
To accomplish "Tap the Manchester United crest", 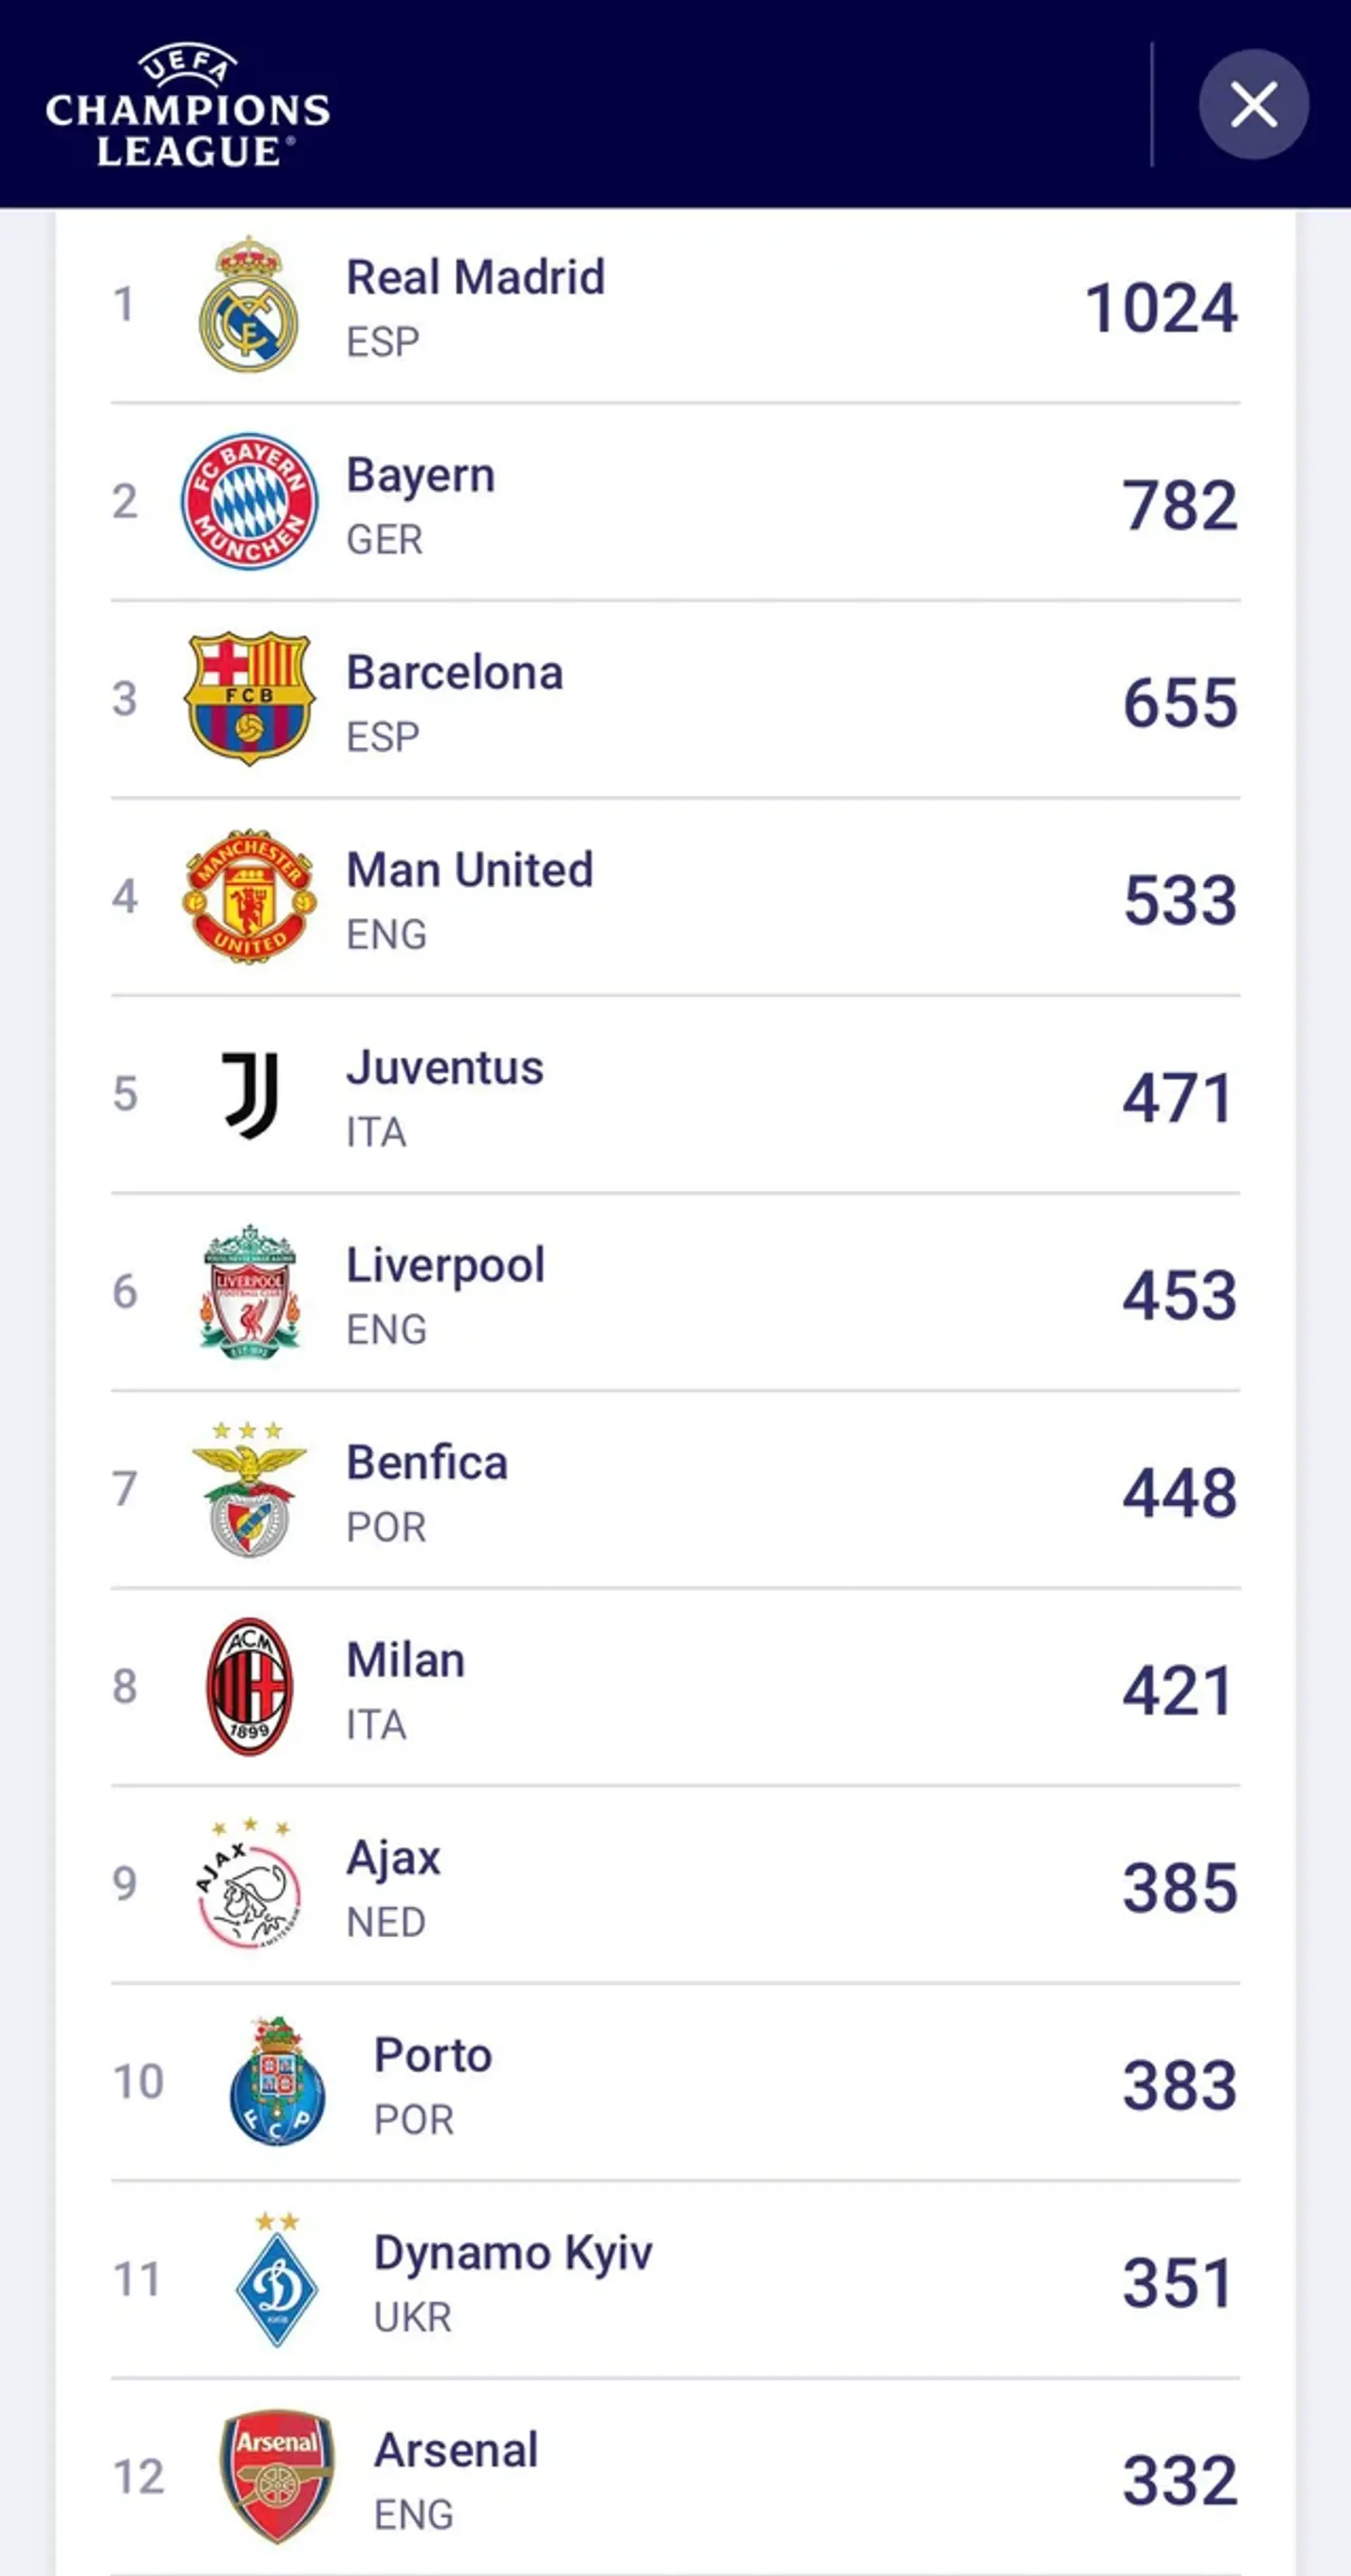I will click(x=249, y=896).
